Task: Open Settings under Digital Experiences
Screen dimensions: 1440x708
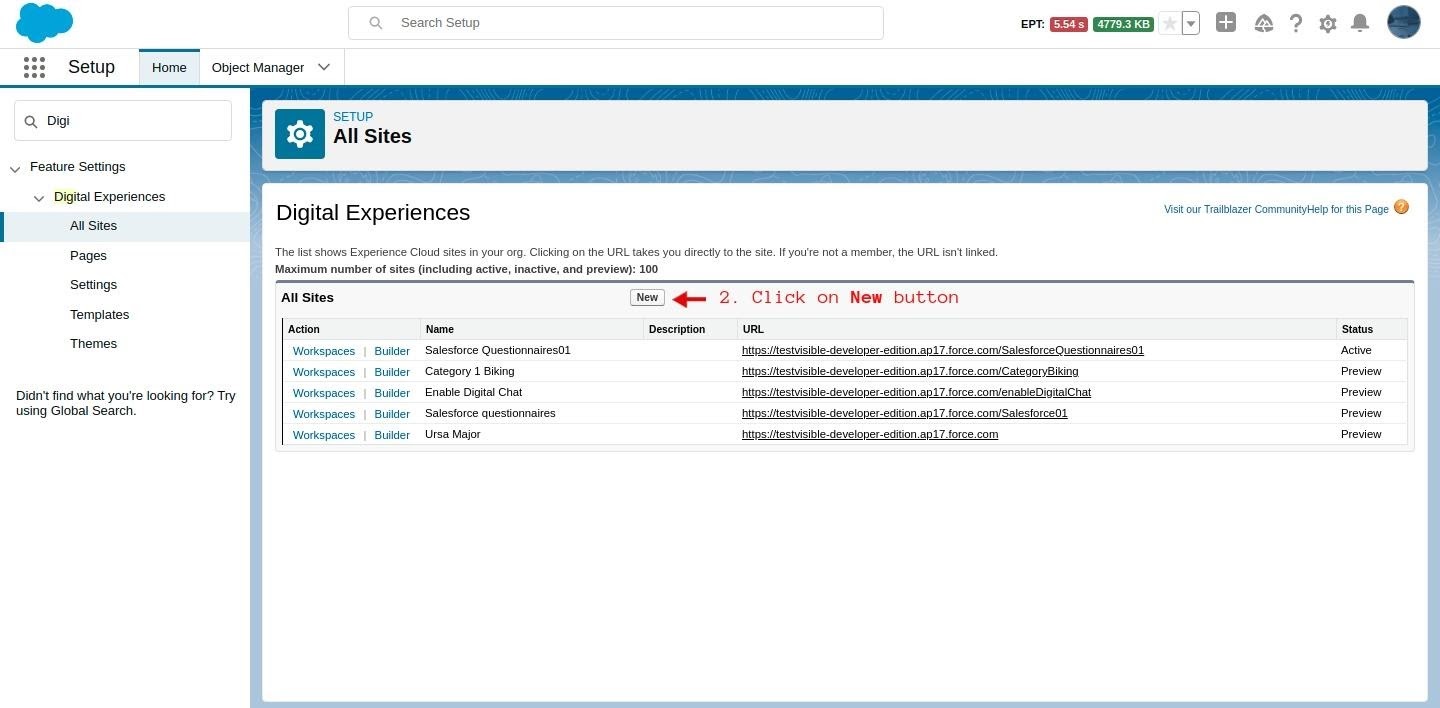Action: (x=93, y=285)
